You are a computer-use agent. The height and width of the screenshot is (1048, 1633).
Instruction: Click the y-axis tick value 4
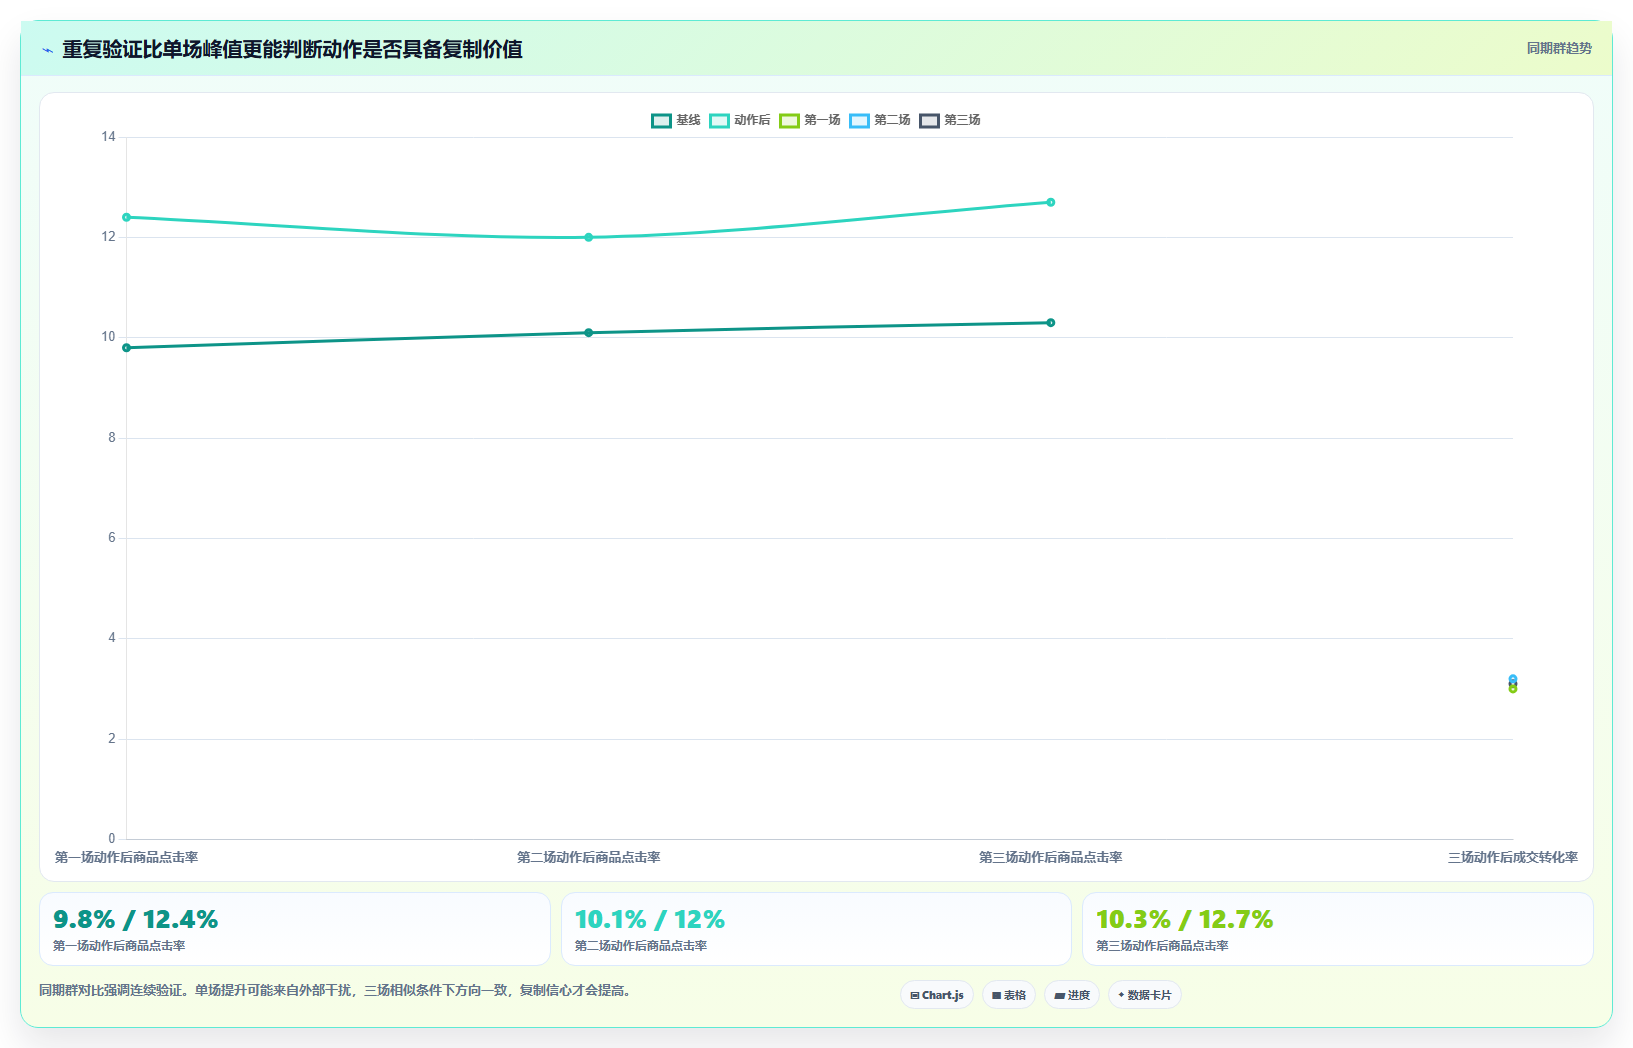[112, 638]
